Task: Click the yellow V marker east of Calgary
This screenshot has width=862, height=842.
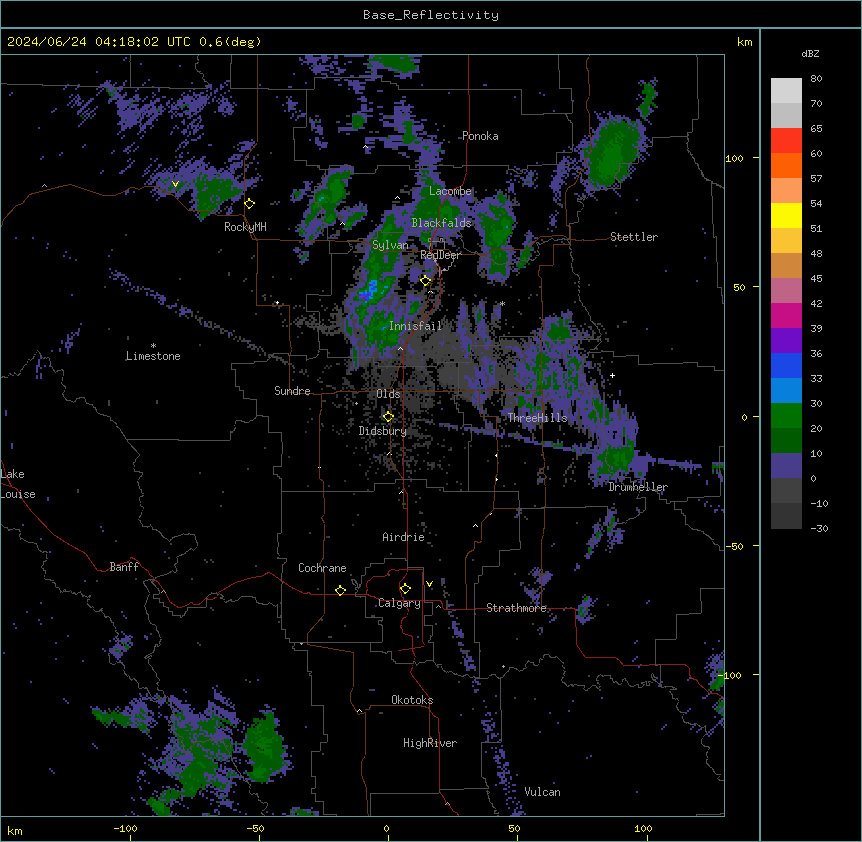Action: point(429,584)
